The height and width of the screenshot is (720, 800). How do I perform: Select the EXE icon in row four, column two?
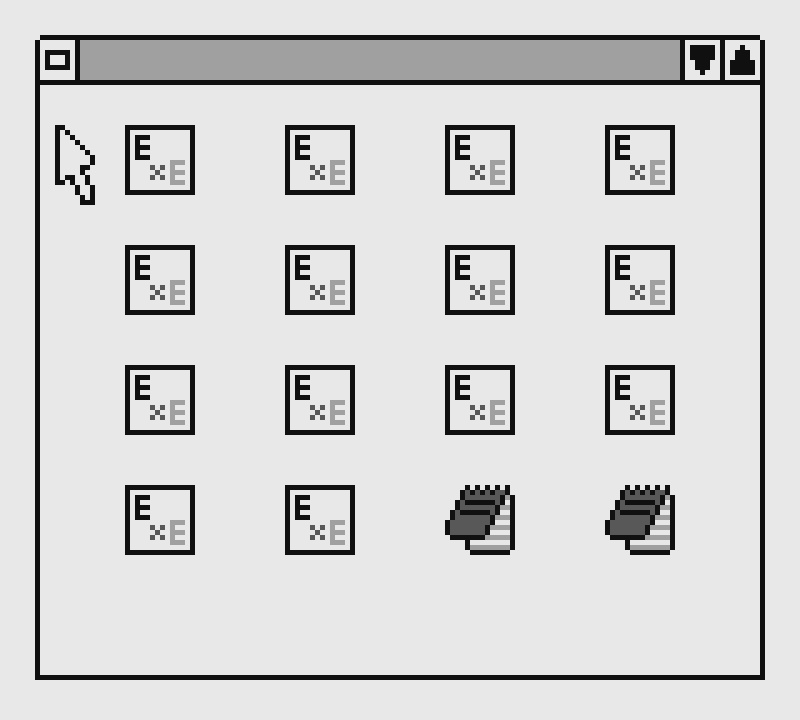tap(320, 519)
